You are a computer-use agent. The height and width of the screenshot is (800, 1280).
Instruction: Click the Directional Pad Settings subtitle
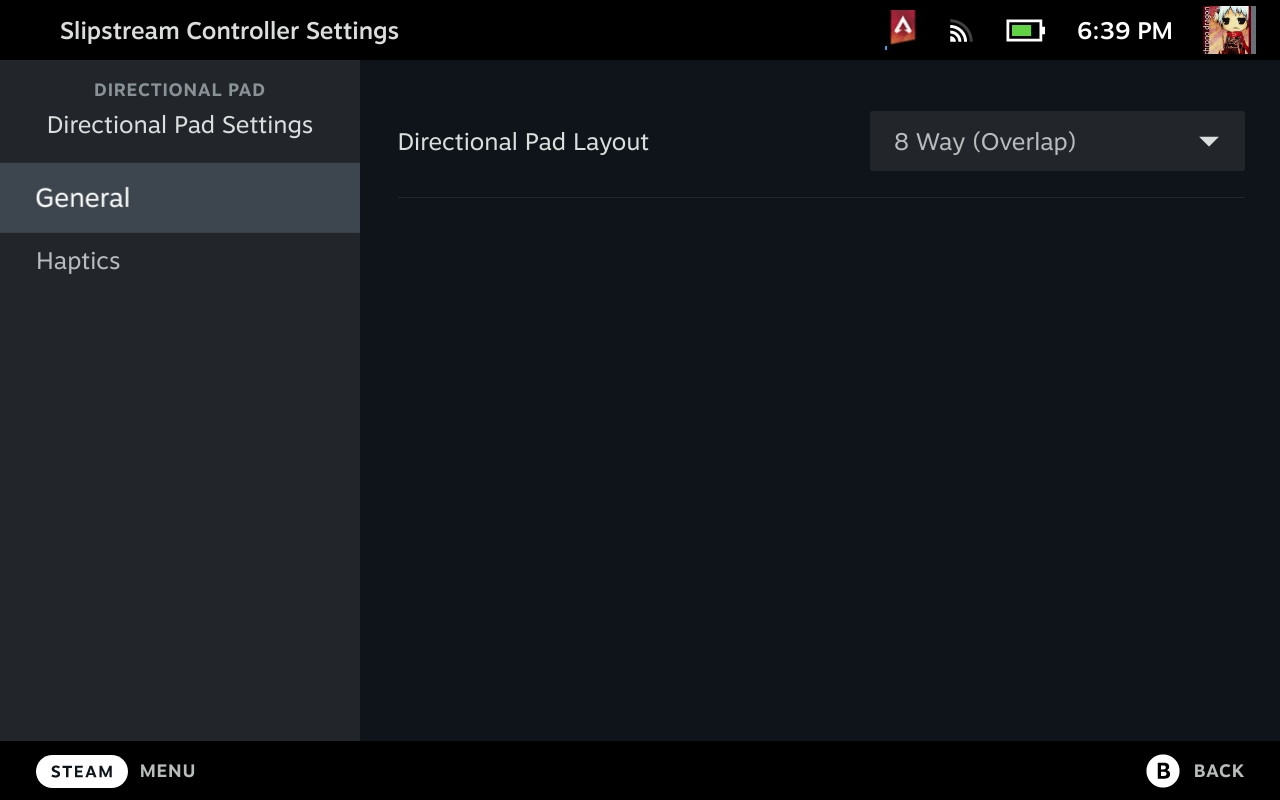pos(180,125)
